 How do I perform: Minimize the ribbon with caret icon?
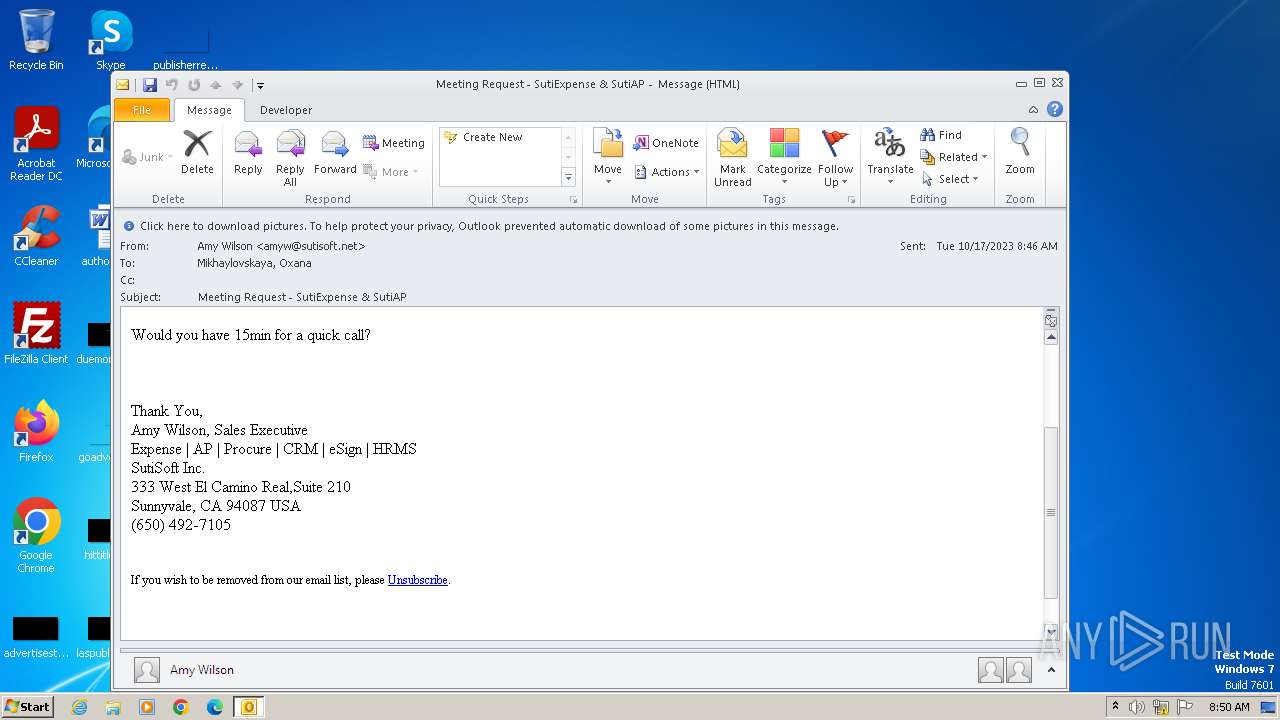(x=1034, y=110)
